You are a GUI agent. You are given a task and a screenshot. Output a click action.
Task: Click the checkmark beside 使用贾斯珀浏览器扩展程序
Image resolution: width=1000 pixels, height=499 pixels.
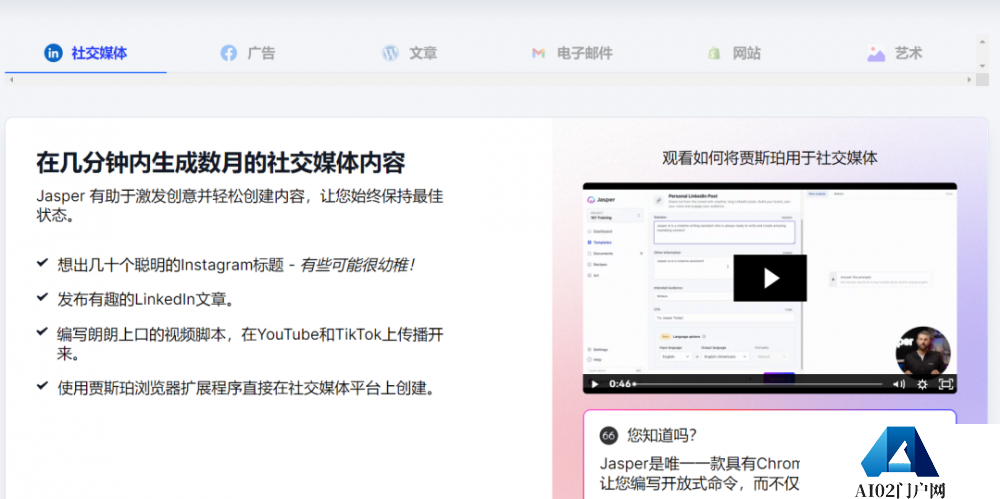tap(42, 385)
